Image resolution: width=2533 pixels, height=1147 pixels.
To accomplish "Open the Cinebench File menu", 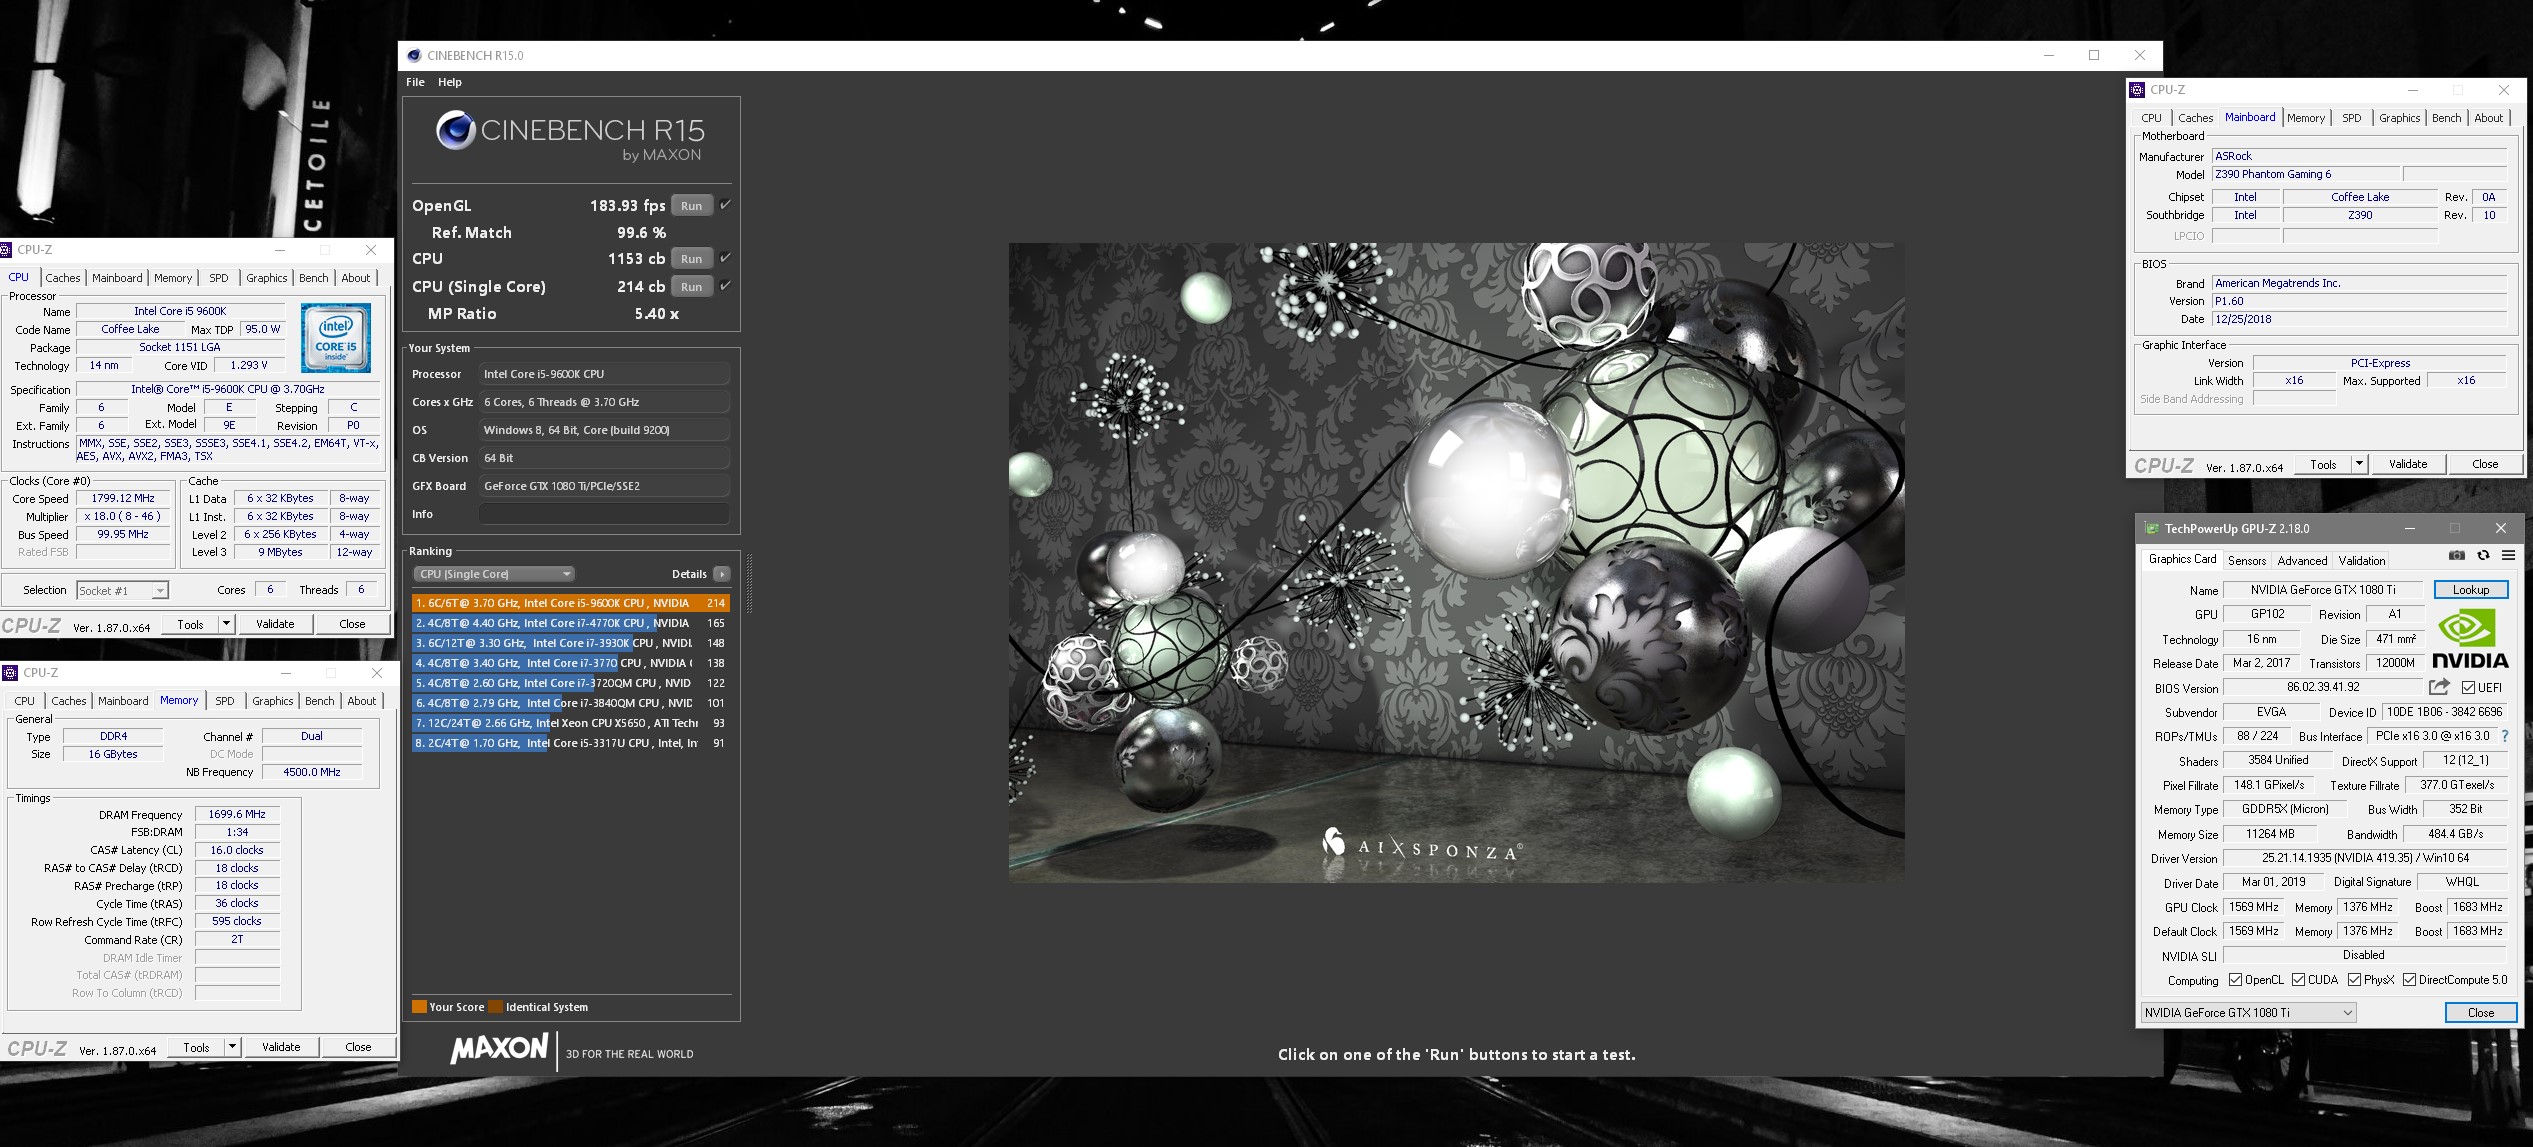I will pos(415,82).
